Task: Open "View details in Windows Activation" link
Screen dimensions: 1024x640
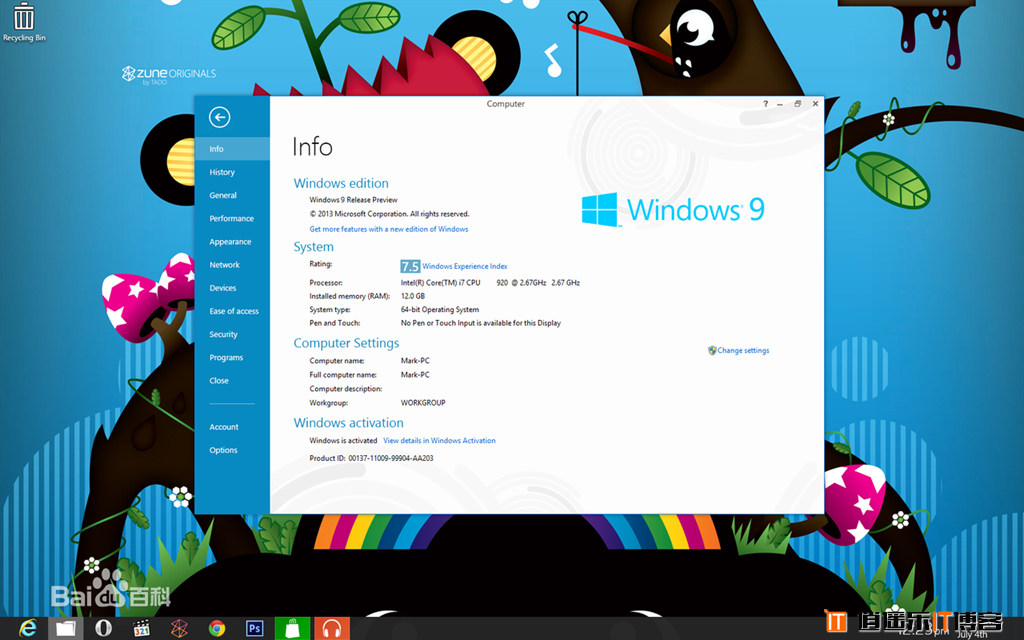Action: pyautogui.click(x=439, y=441)
